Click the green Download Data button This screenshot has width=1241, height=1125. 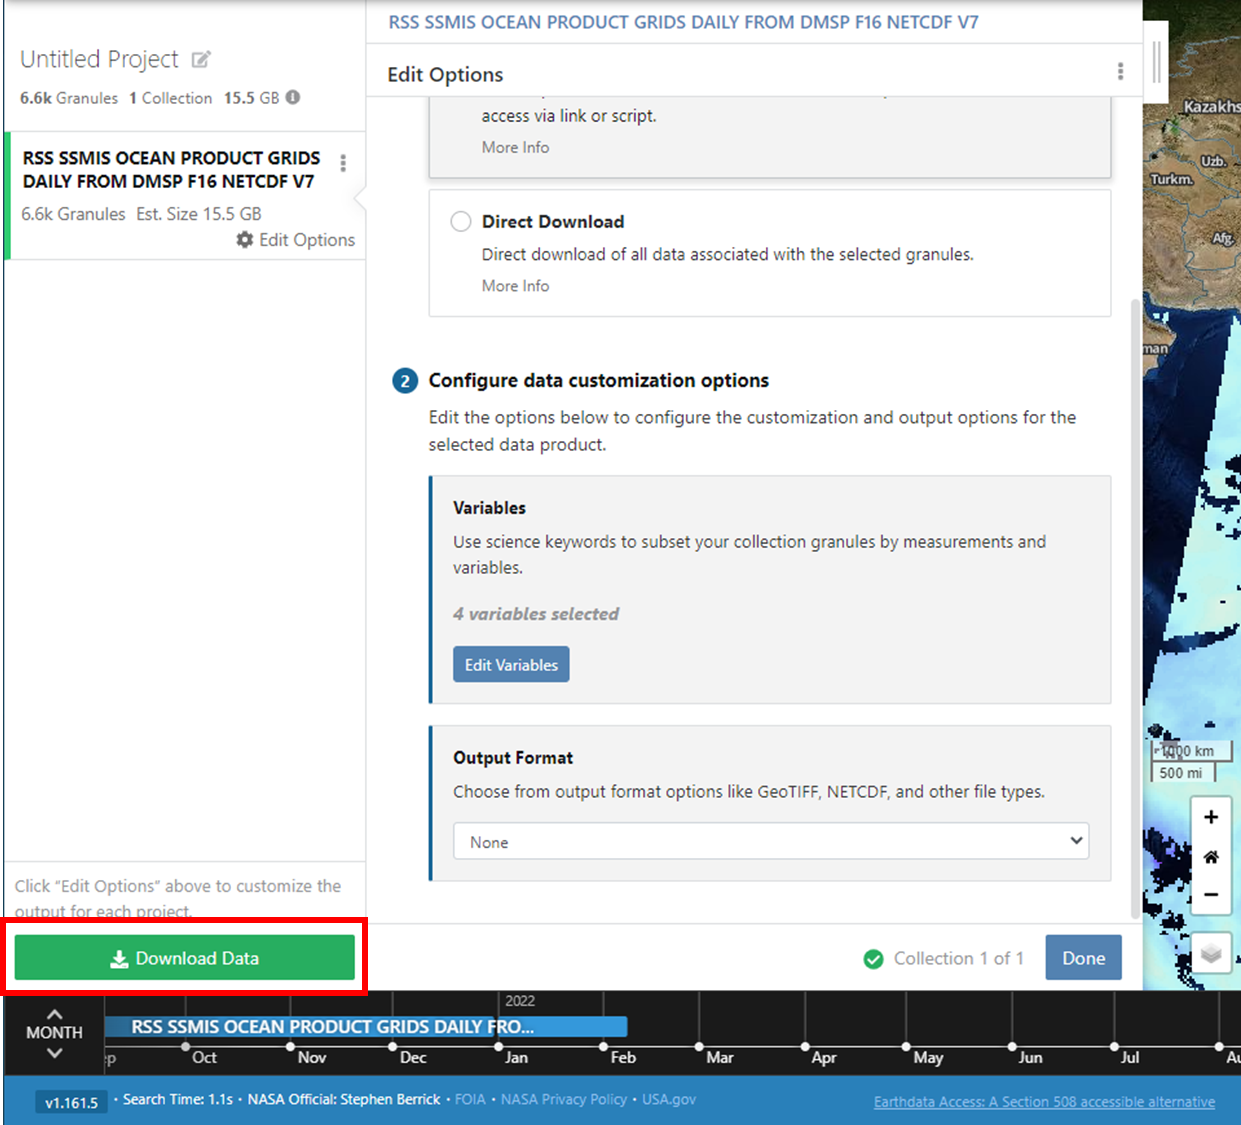[x=185, y=958]
